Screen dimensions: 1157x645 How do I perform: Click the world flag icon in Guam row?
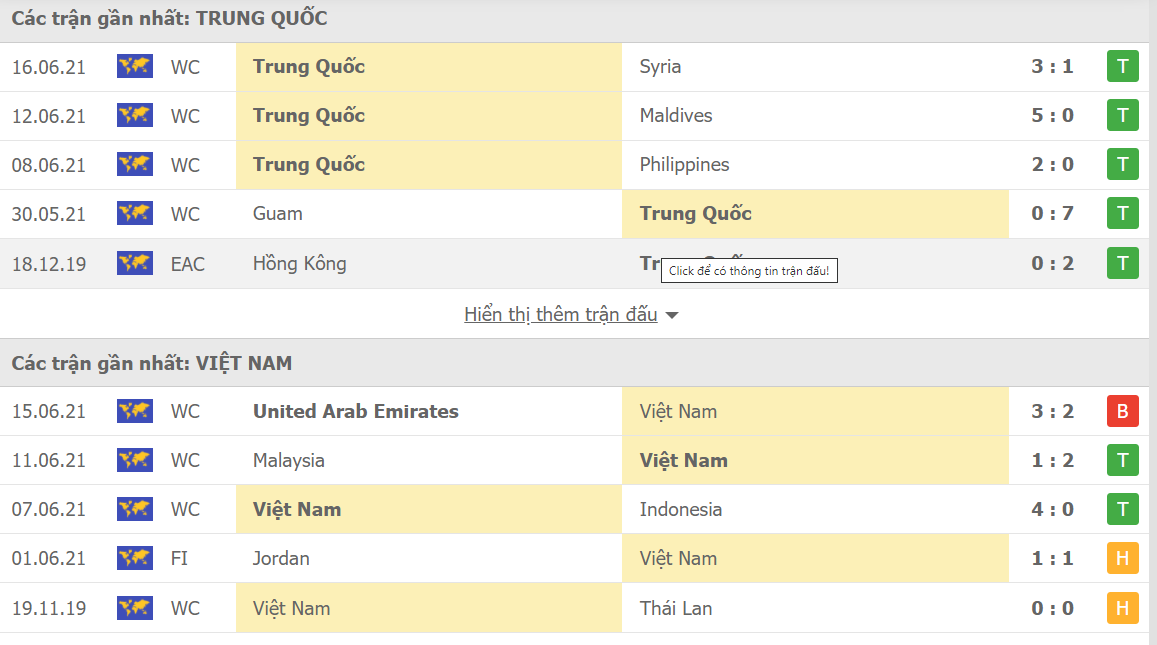pos(135,214)
